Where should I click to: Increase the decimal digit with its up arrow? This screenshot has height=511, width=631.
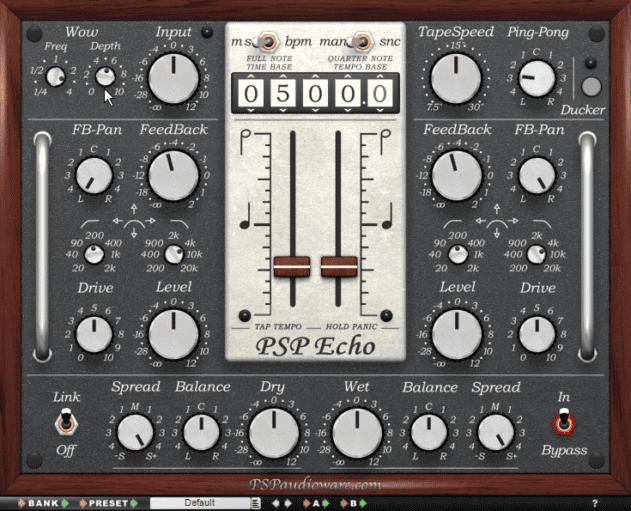click(x=379, y=76)
